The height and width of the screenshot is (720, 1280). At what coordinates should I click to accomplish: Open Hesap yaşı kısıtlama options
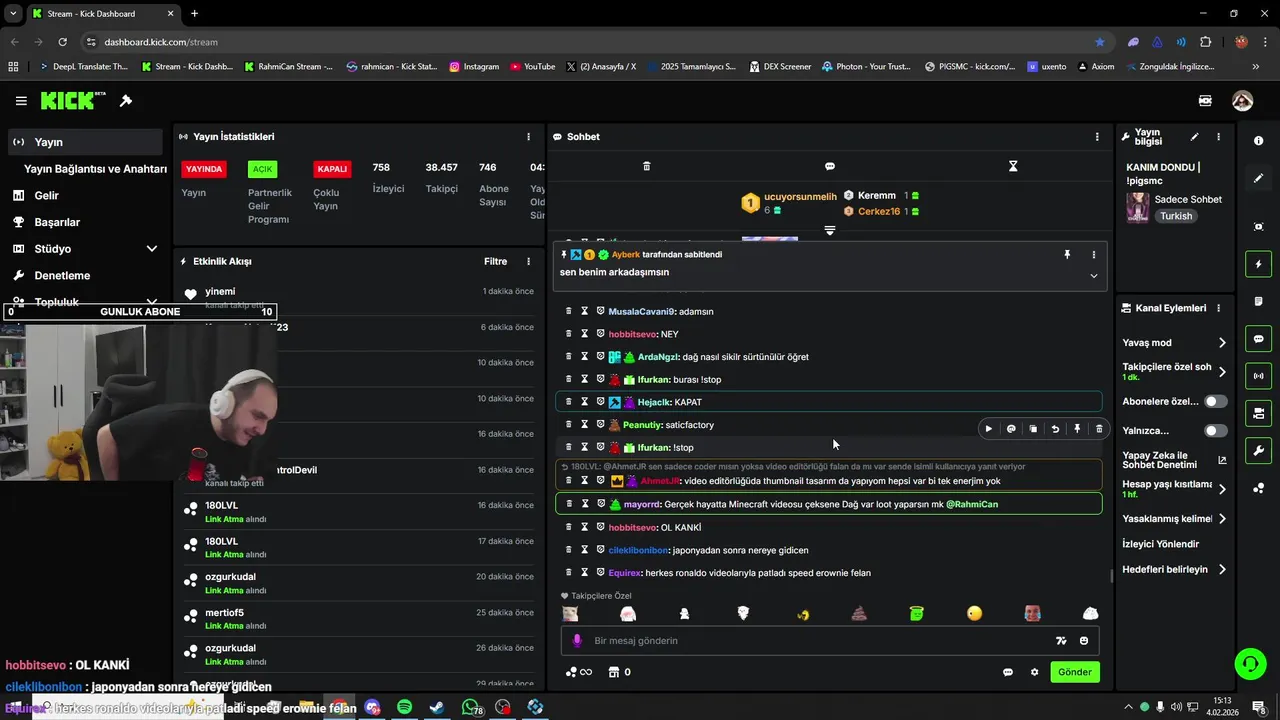[x=1222, y=489]
